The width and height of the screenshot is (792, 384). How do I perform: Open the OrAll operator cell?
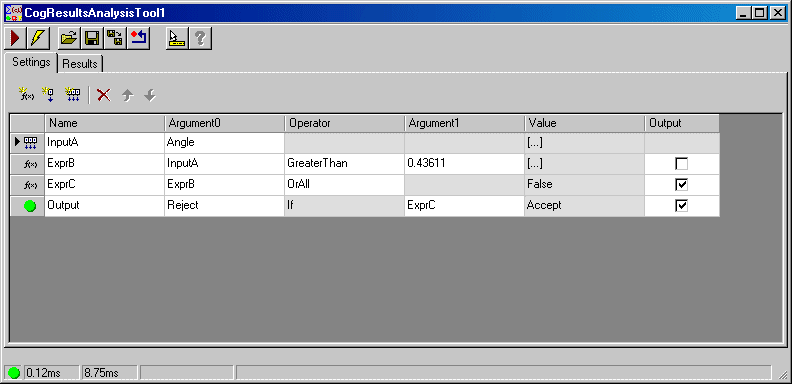[344, 185]
